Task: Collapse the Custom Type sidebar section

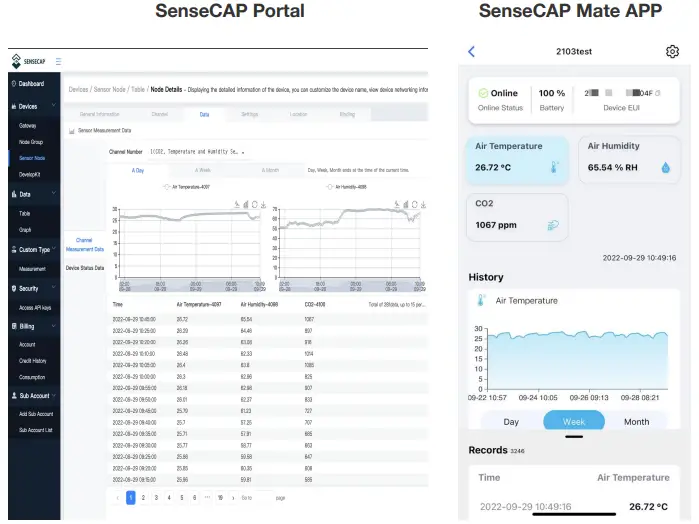Action: click(x=53, y=248)
